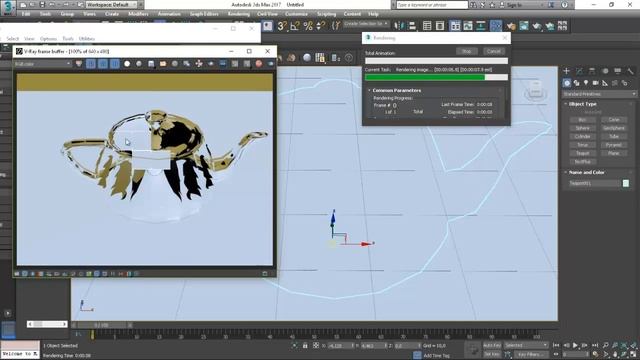Toggle the Spinner Snap icon

pyautogui.click(x=321, y=26)
